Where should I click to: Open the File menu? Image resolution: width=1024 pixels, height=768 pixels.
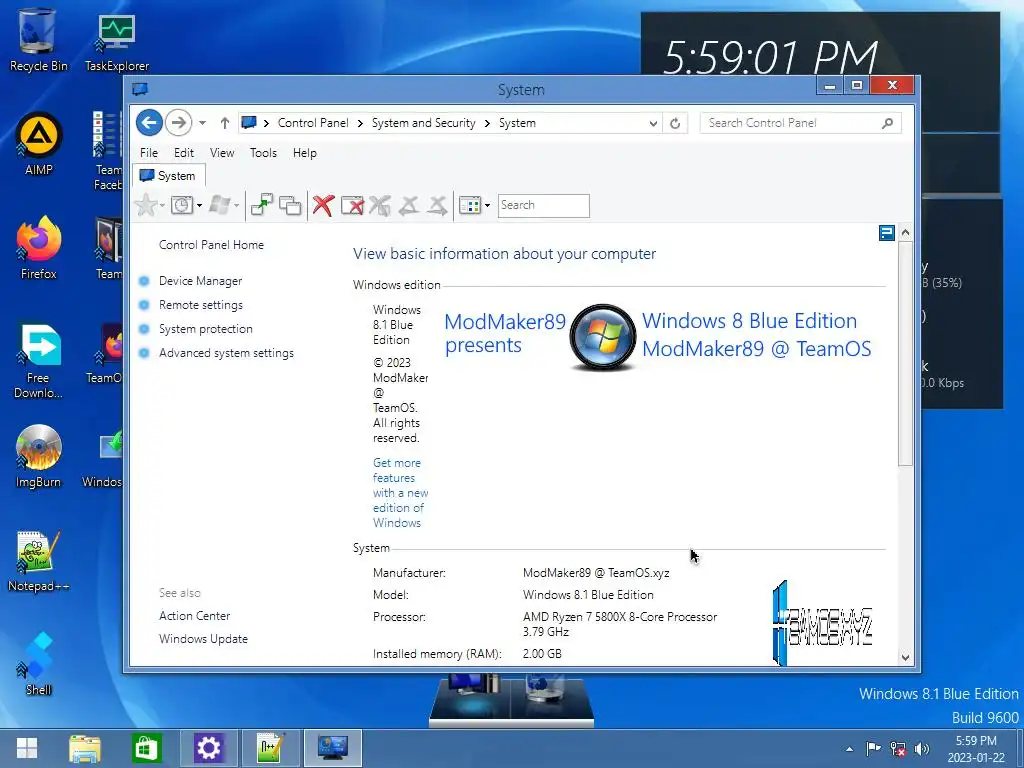coord(149,153)
